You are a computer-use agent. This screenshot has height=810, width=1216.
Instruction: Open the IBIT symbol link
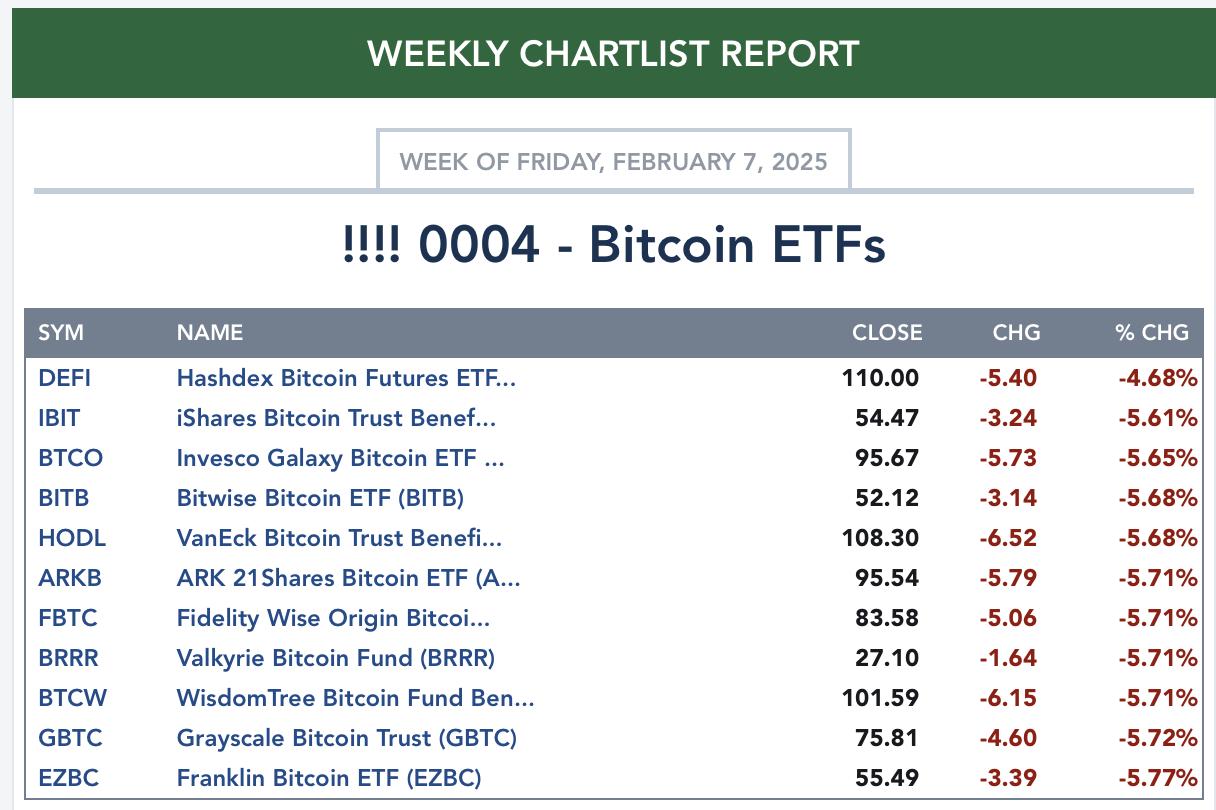pos(59,418)
